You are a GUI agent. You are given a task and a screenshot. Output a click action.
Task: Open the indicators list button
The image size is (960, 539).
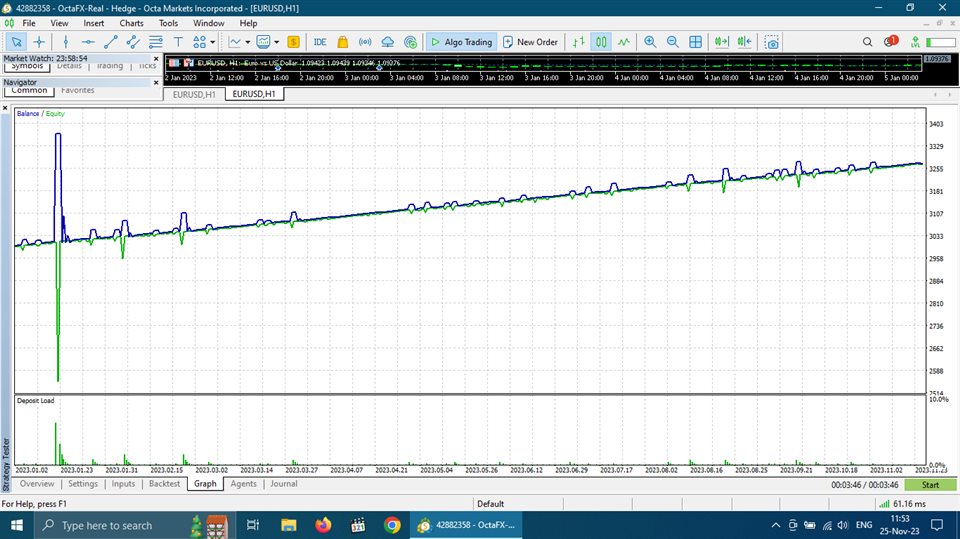pos(234,42)
